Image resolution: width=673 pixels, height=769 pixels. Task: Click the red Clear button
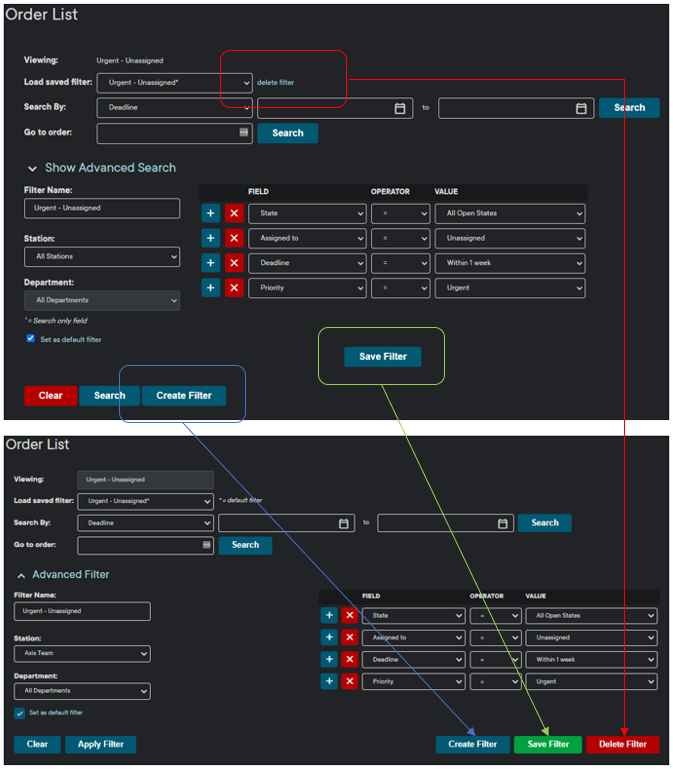point(51,396)
